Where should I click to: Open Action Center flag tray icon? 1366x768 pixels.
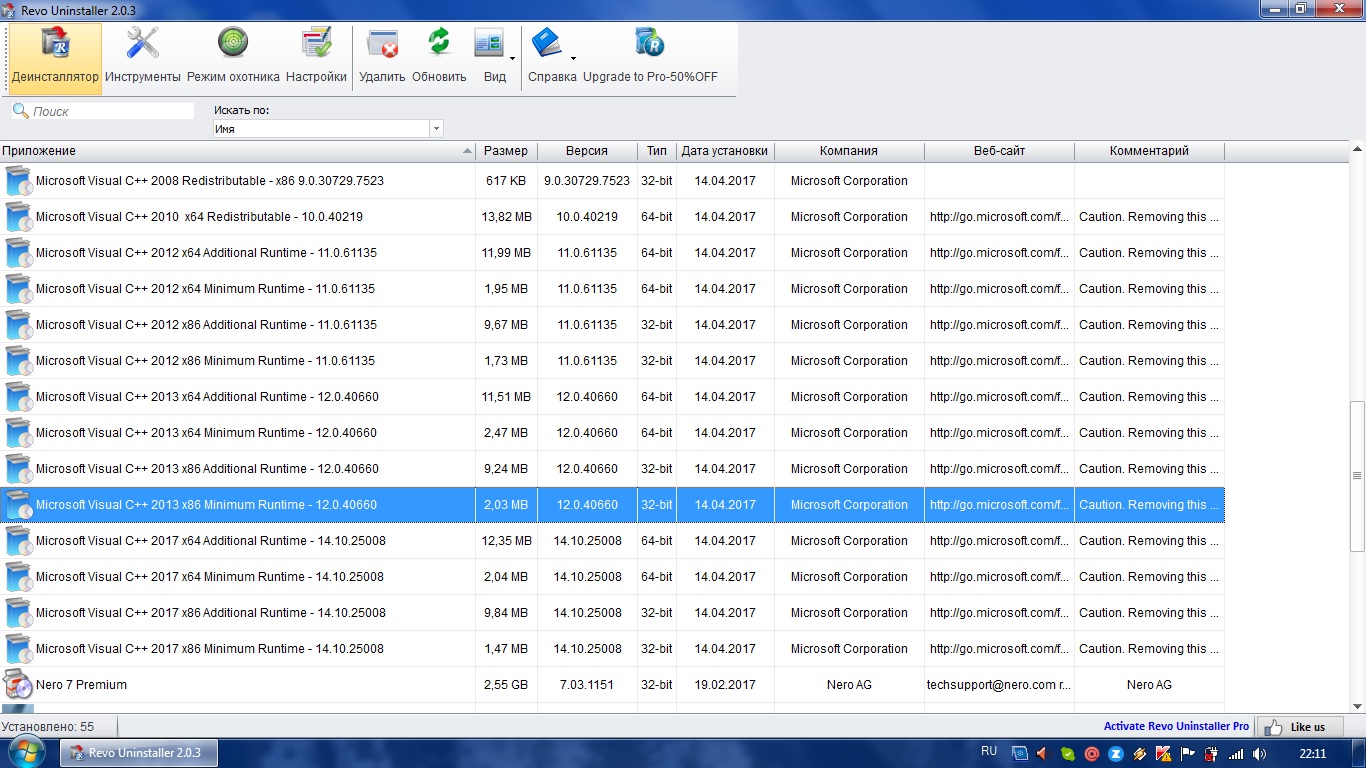click(1188, 754)
